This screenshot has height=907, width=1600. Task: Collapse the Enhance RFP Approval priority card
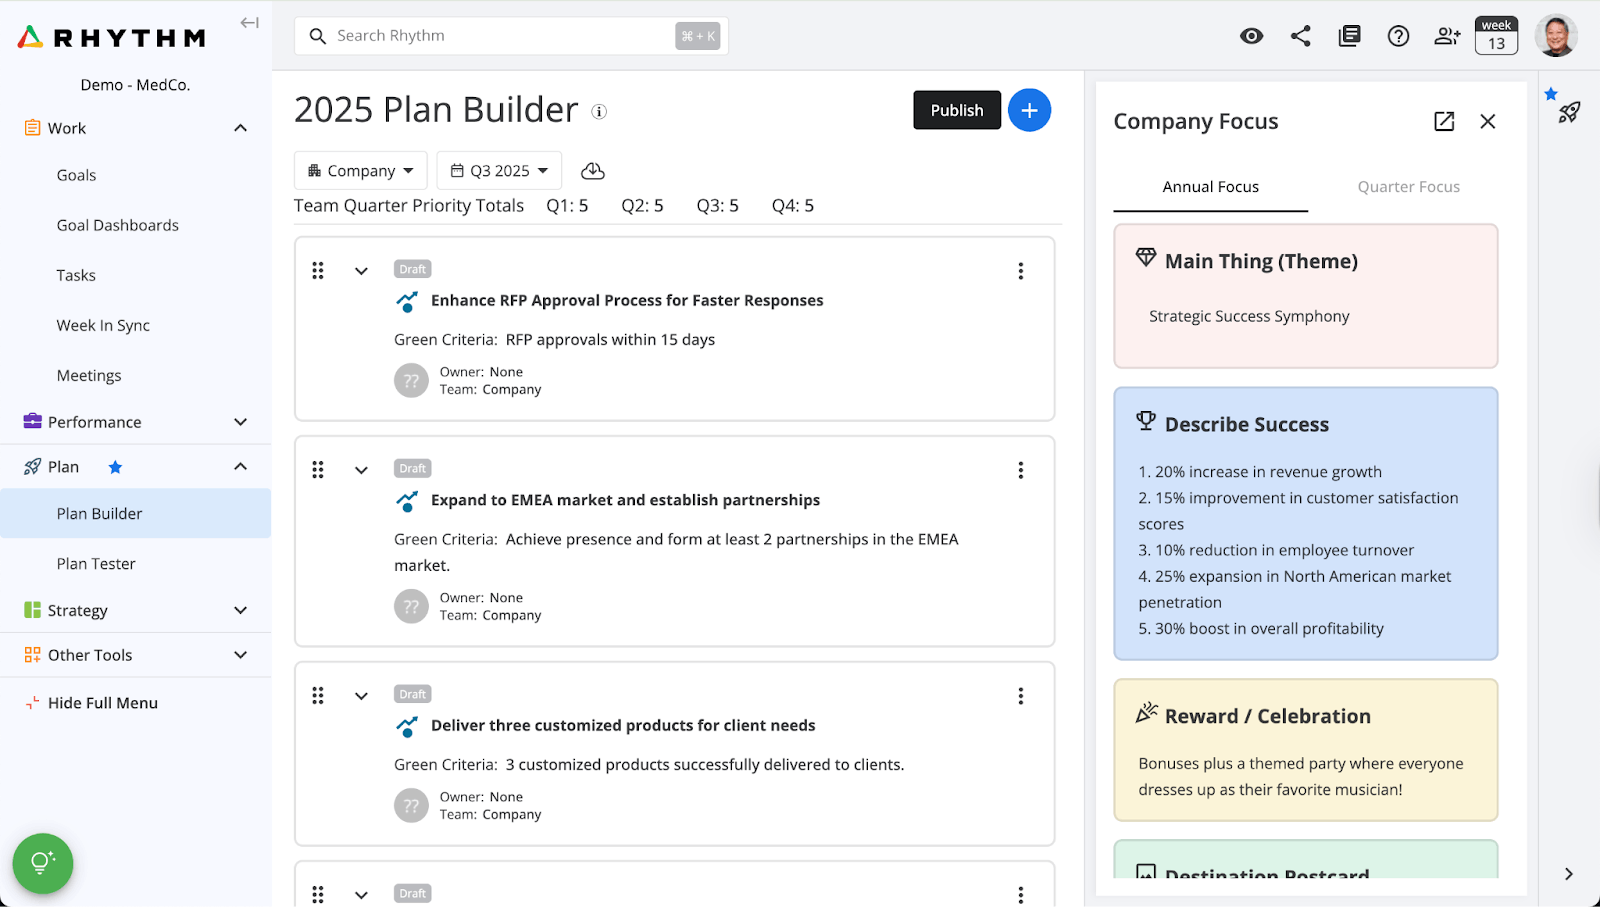pos(361,271)
